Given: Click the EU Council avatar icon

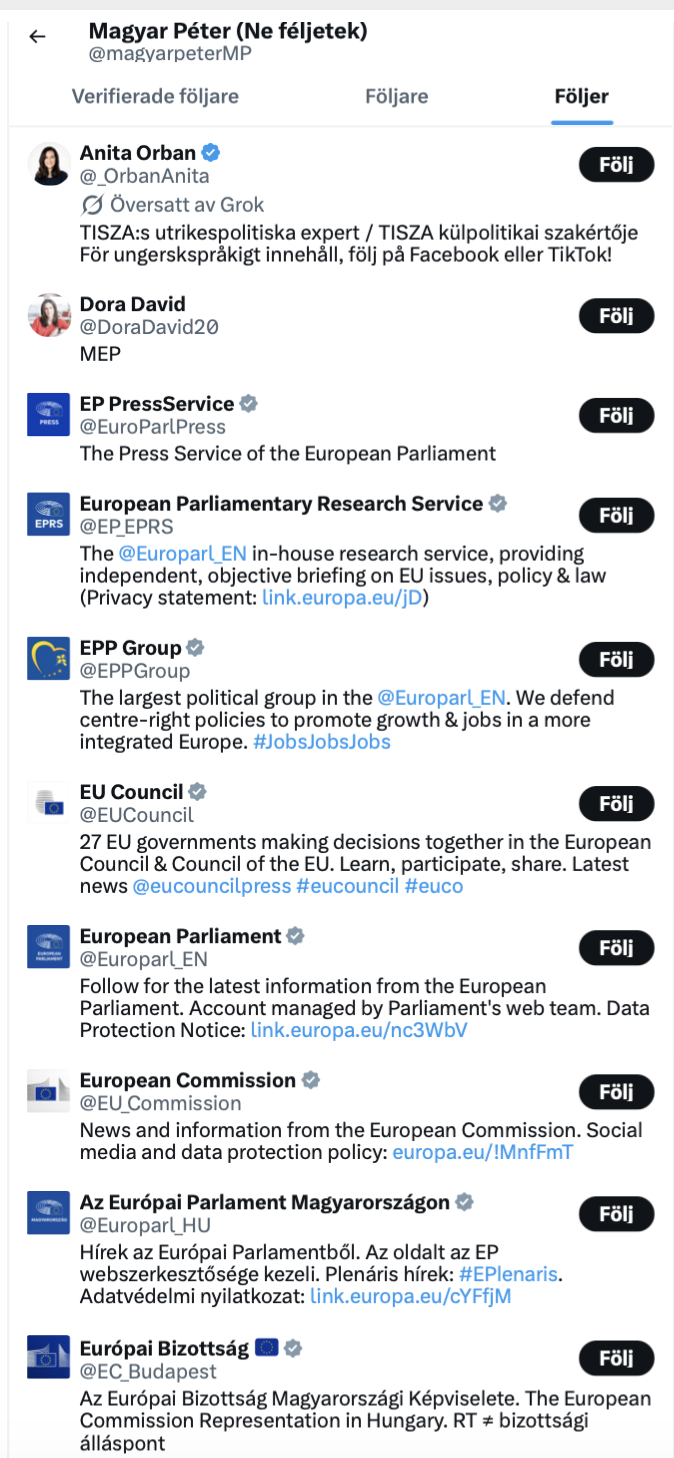Looking at the screenshot, I should coord(48,803).
